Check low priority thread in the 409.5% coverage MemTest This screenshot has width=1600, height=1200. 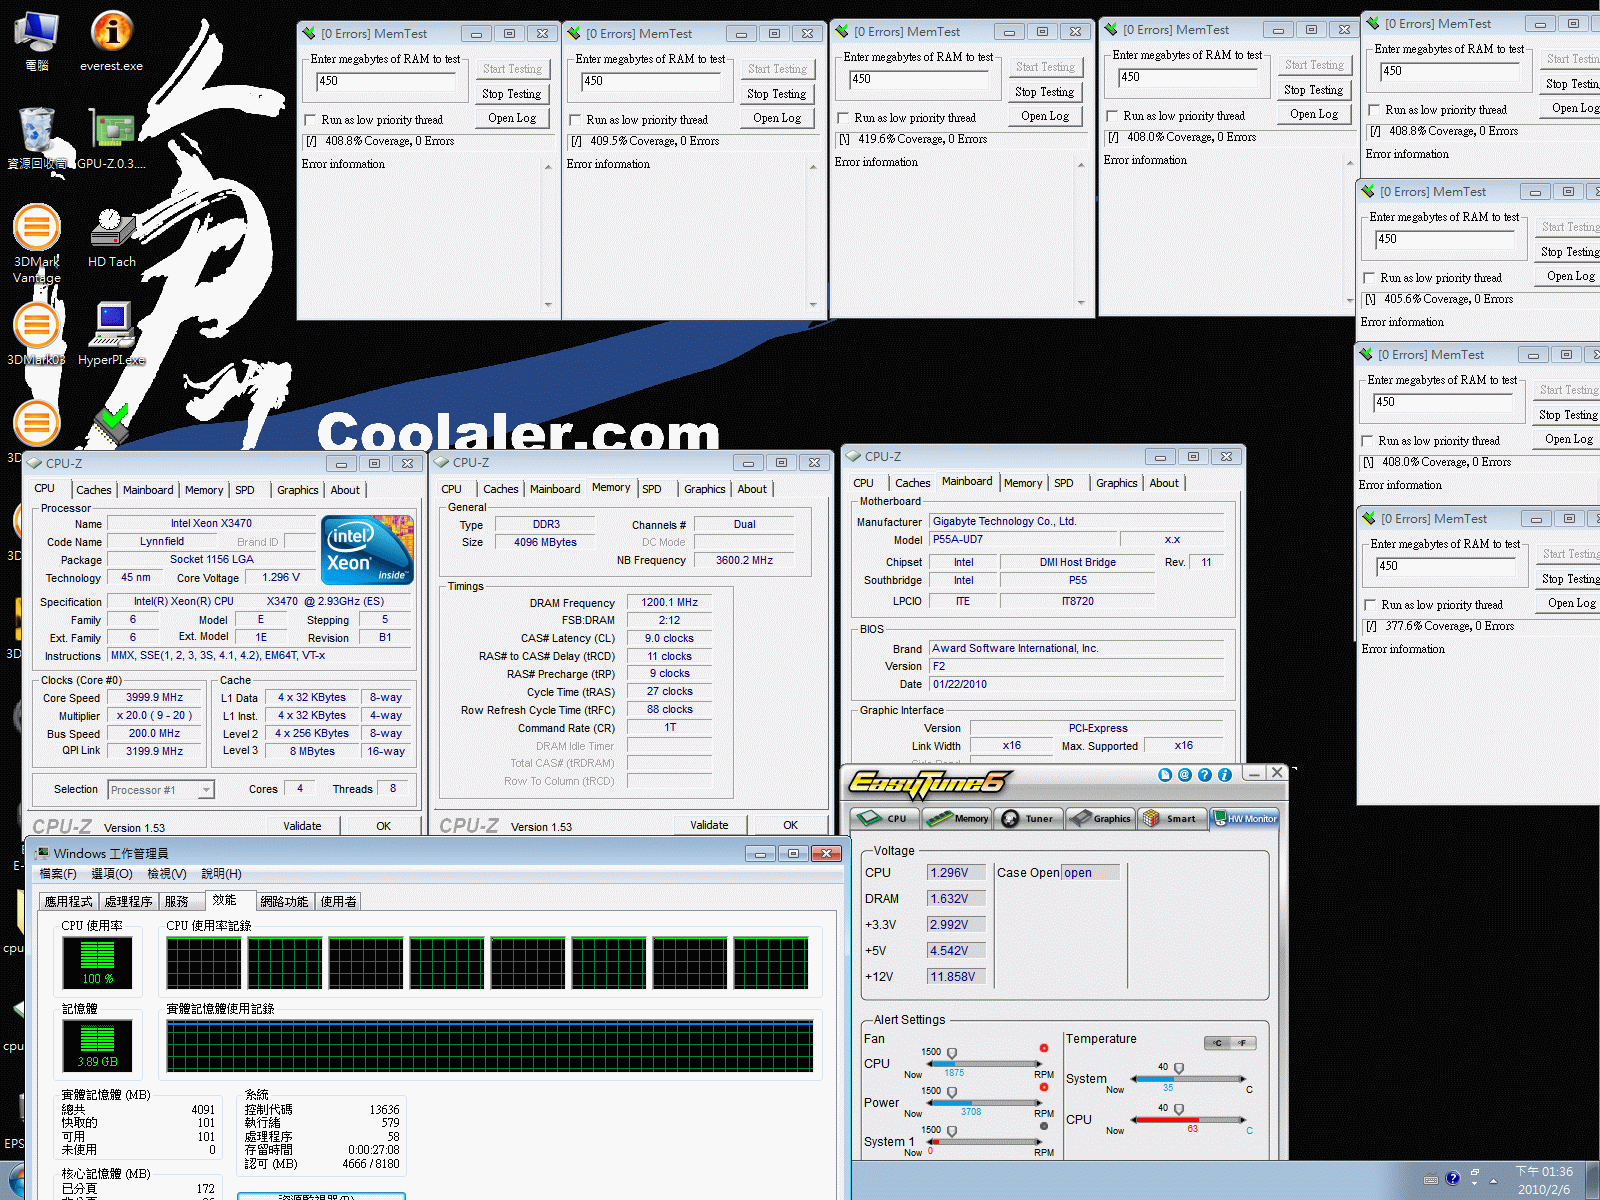pos(575,120)
